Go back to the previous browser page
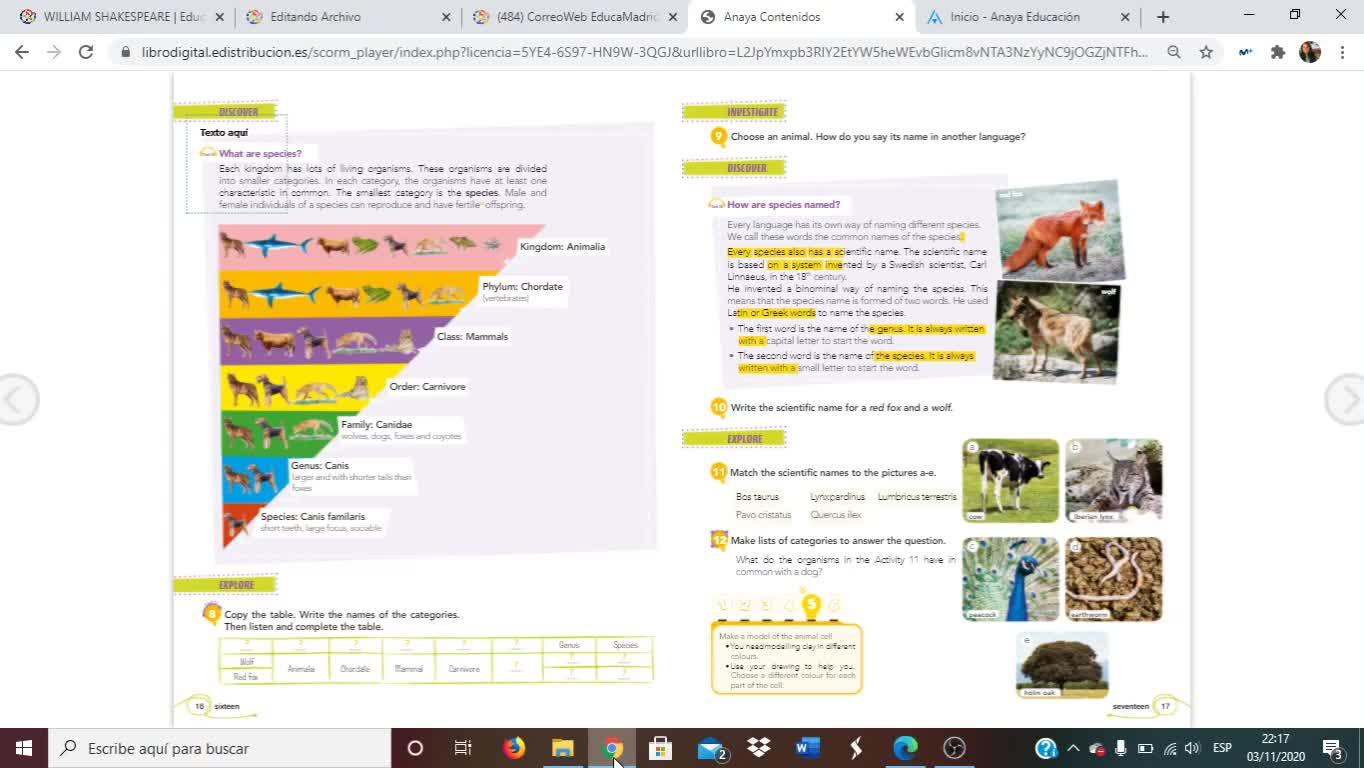This screenshot has height=768, width=1364. coord(22,52)
